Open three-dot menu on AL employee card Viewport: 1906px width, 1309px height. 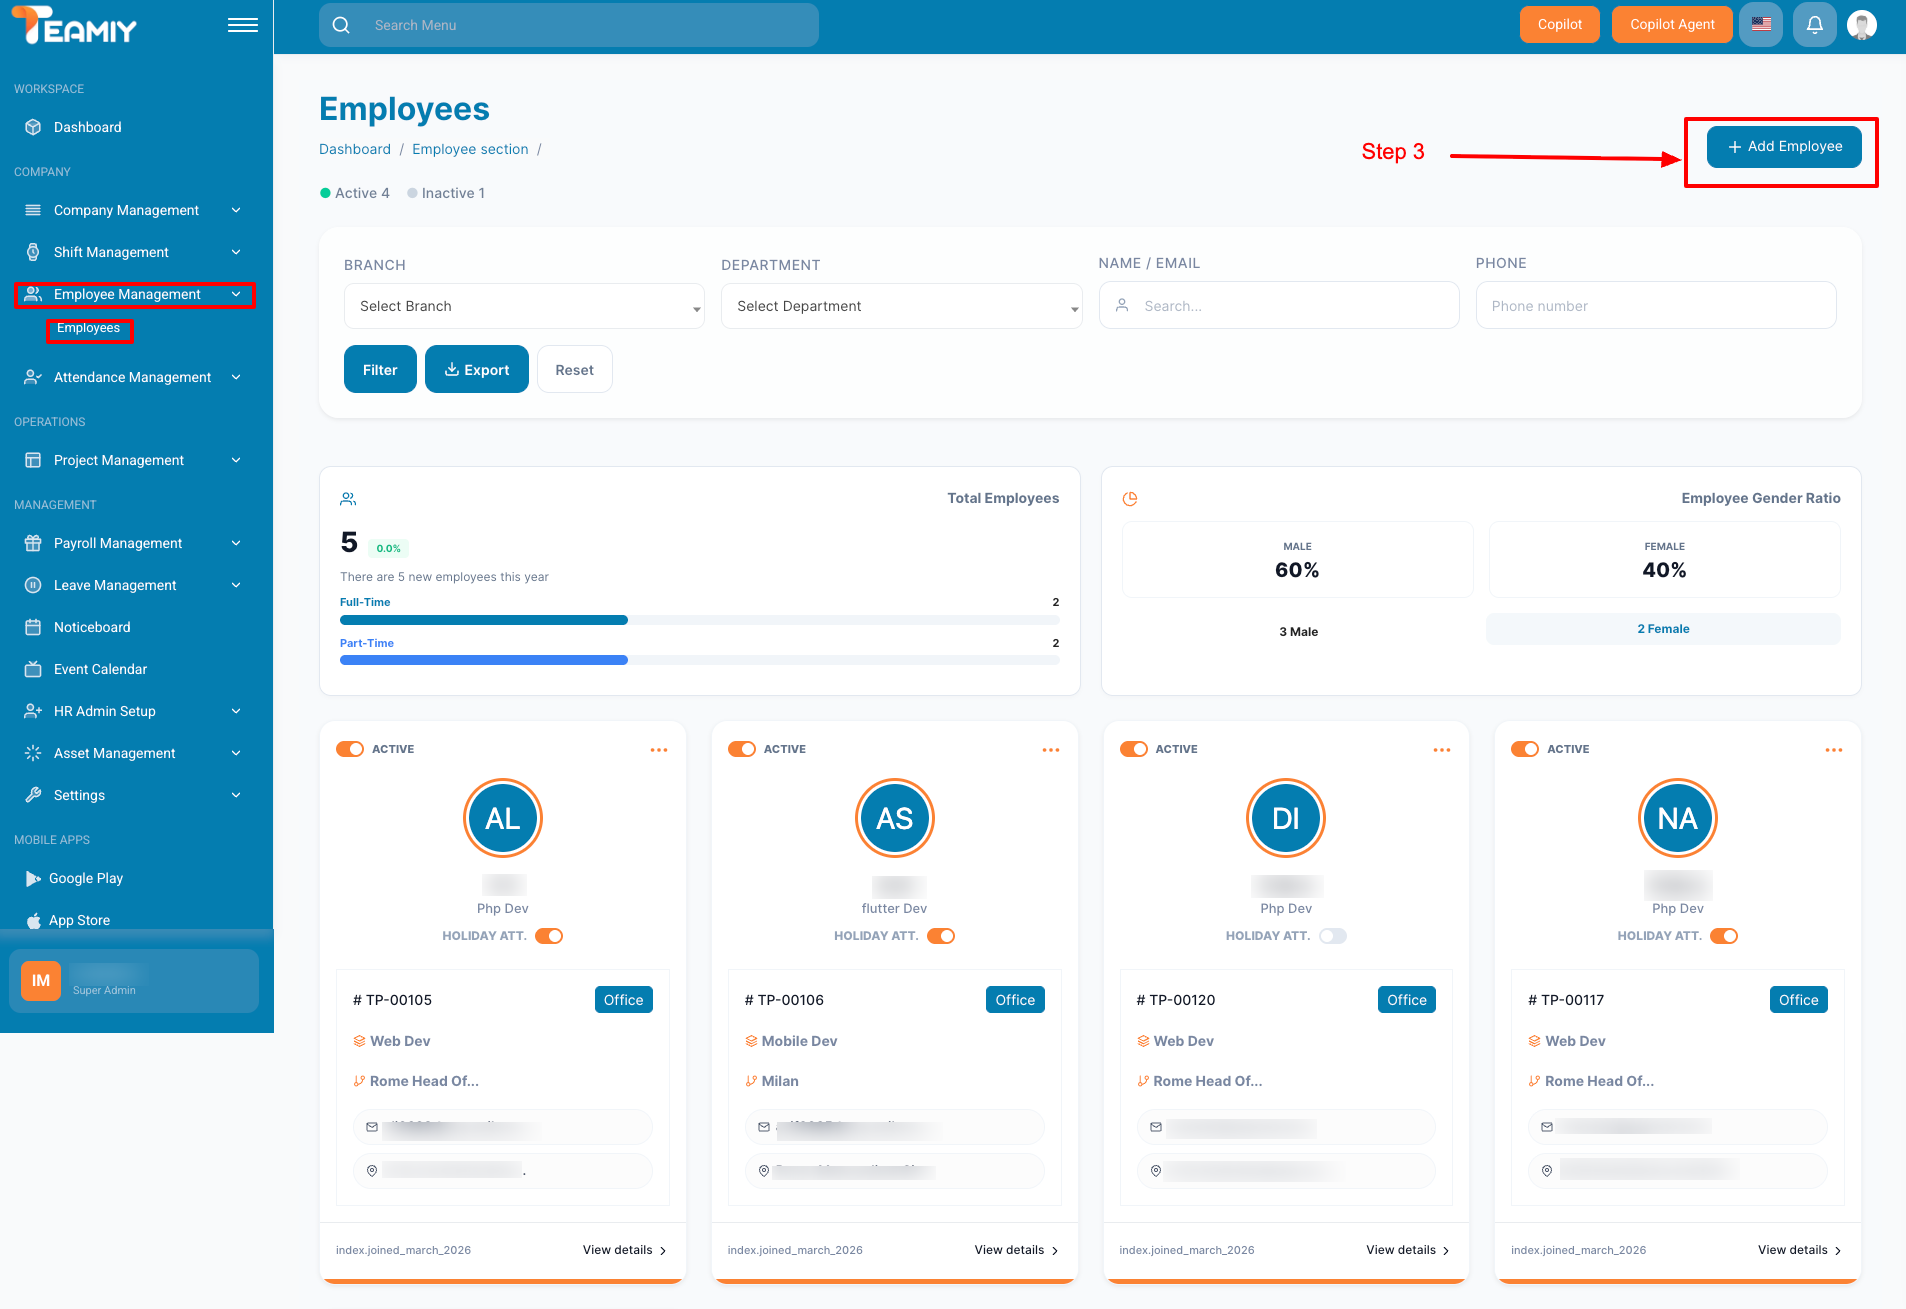(x=658, y=750)
